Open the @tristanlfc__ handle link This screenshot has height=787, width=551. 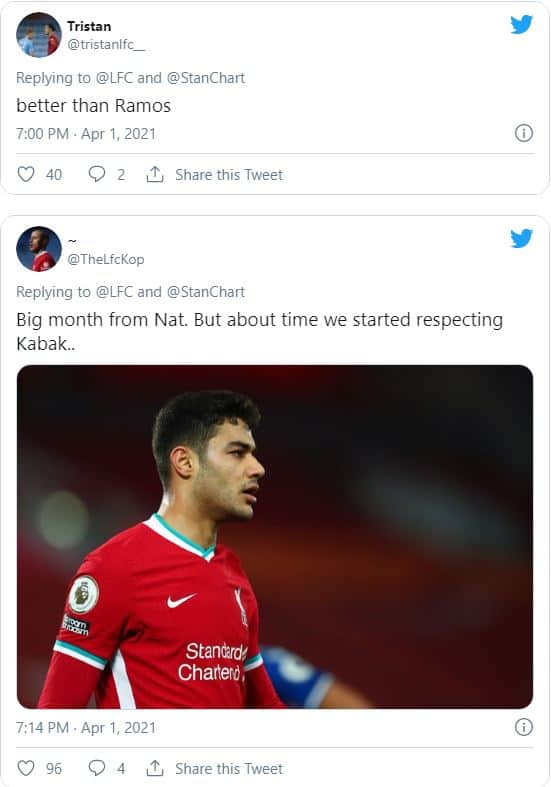106,45
